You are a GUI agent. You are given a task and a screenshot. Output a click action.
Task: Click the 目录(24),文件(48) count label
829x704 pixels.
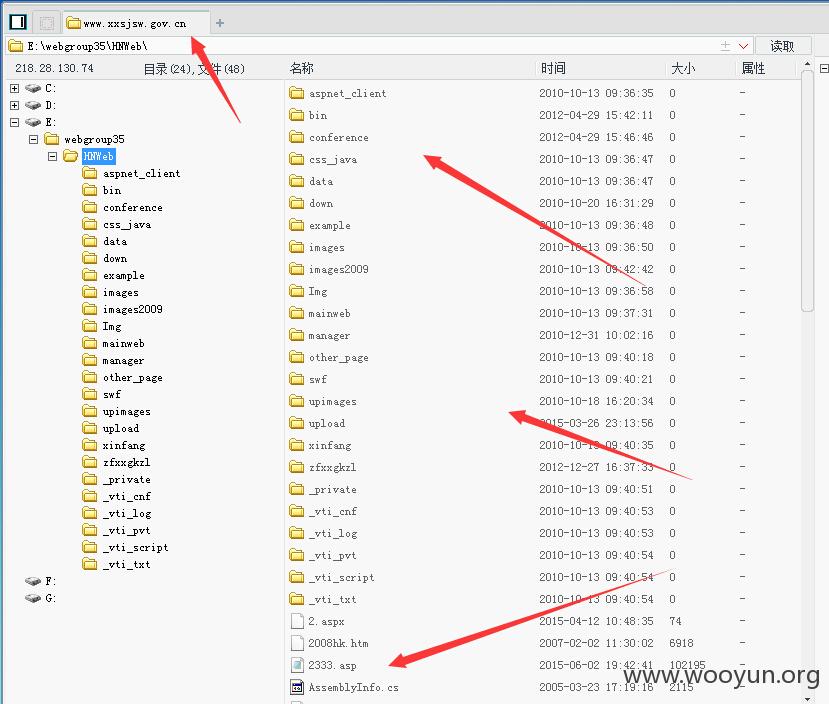coord(194,69)
